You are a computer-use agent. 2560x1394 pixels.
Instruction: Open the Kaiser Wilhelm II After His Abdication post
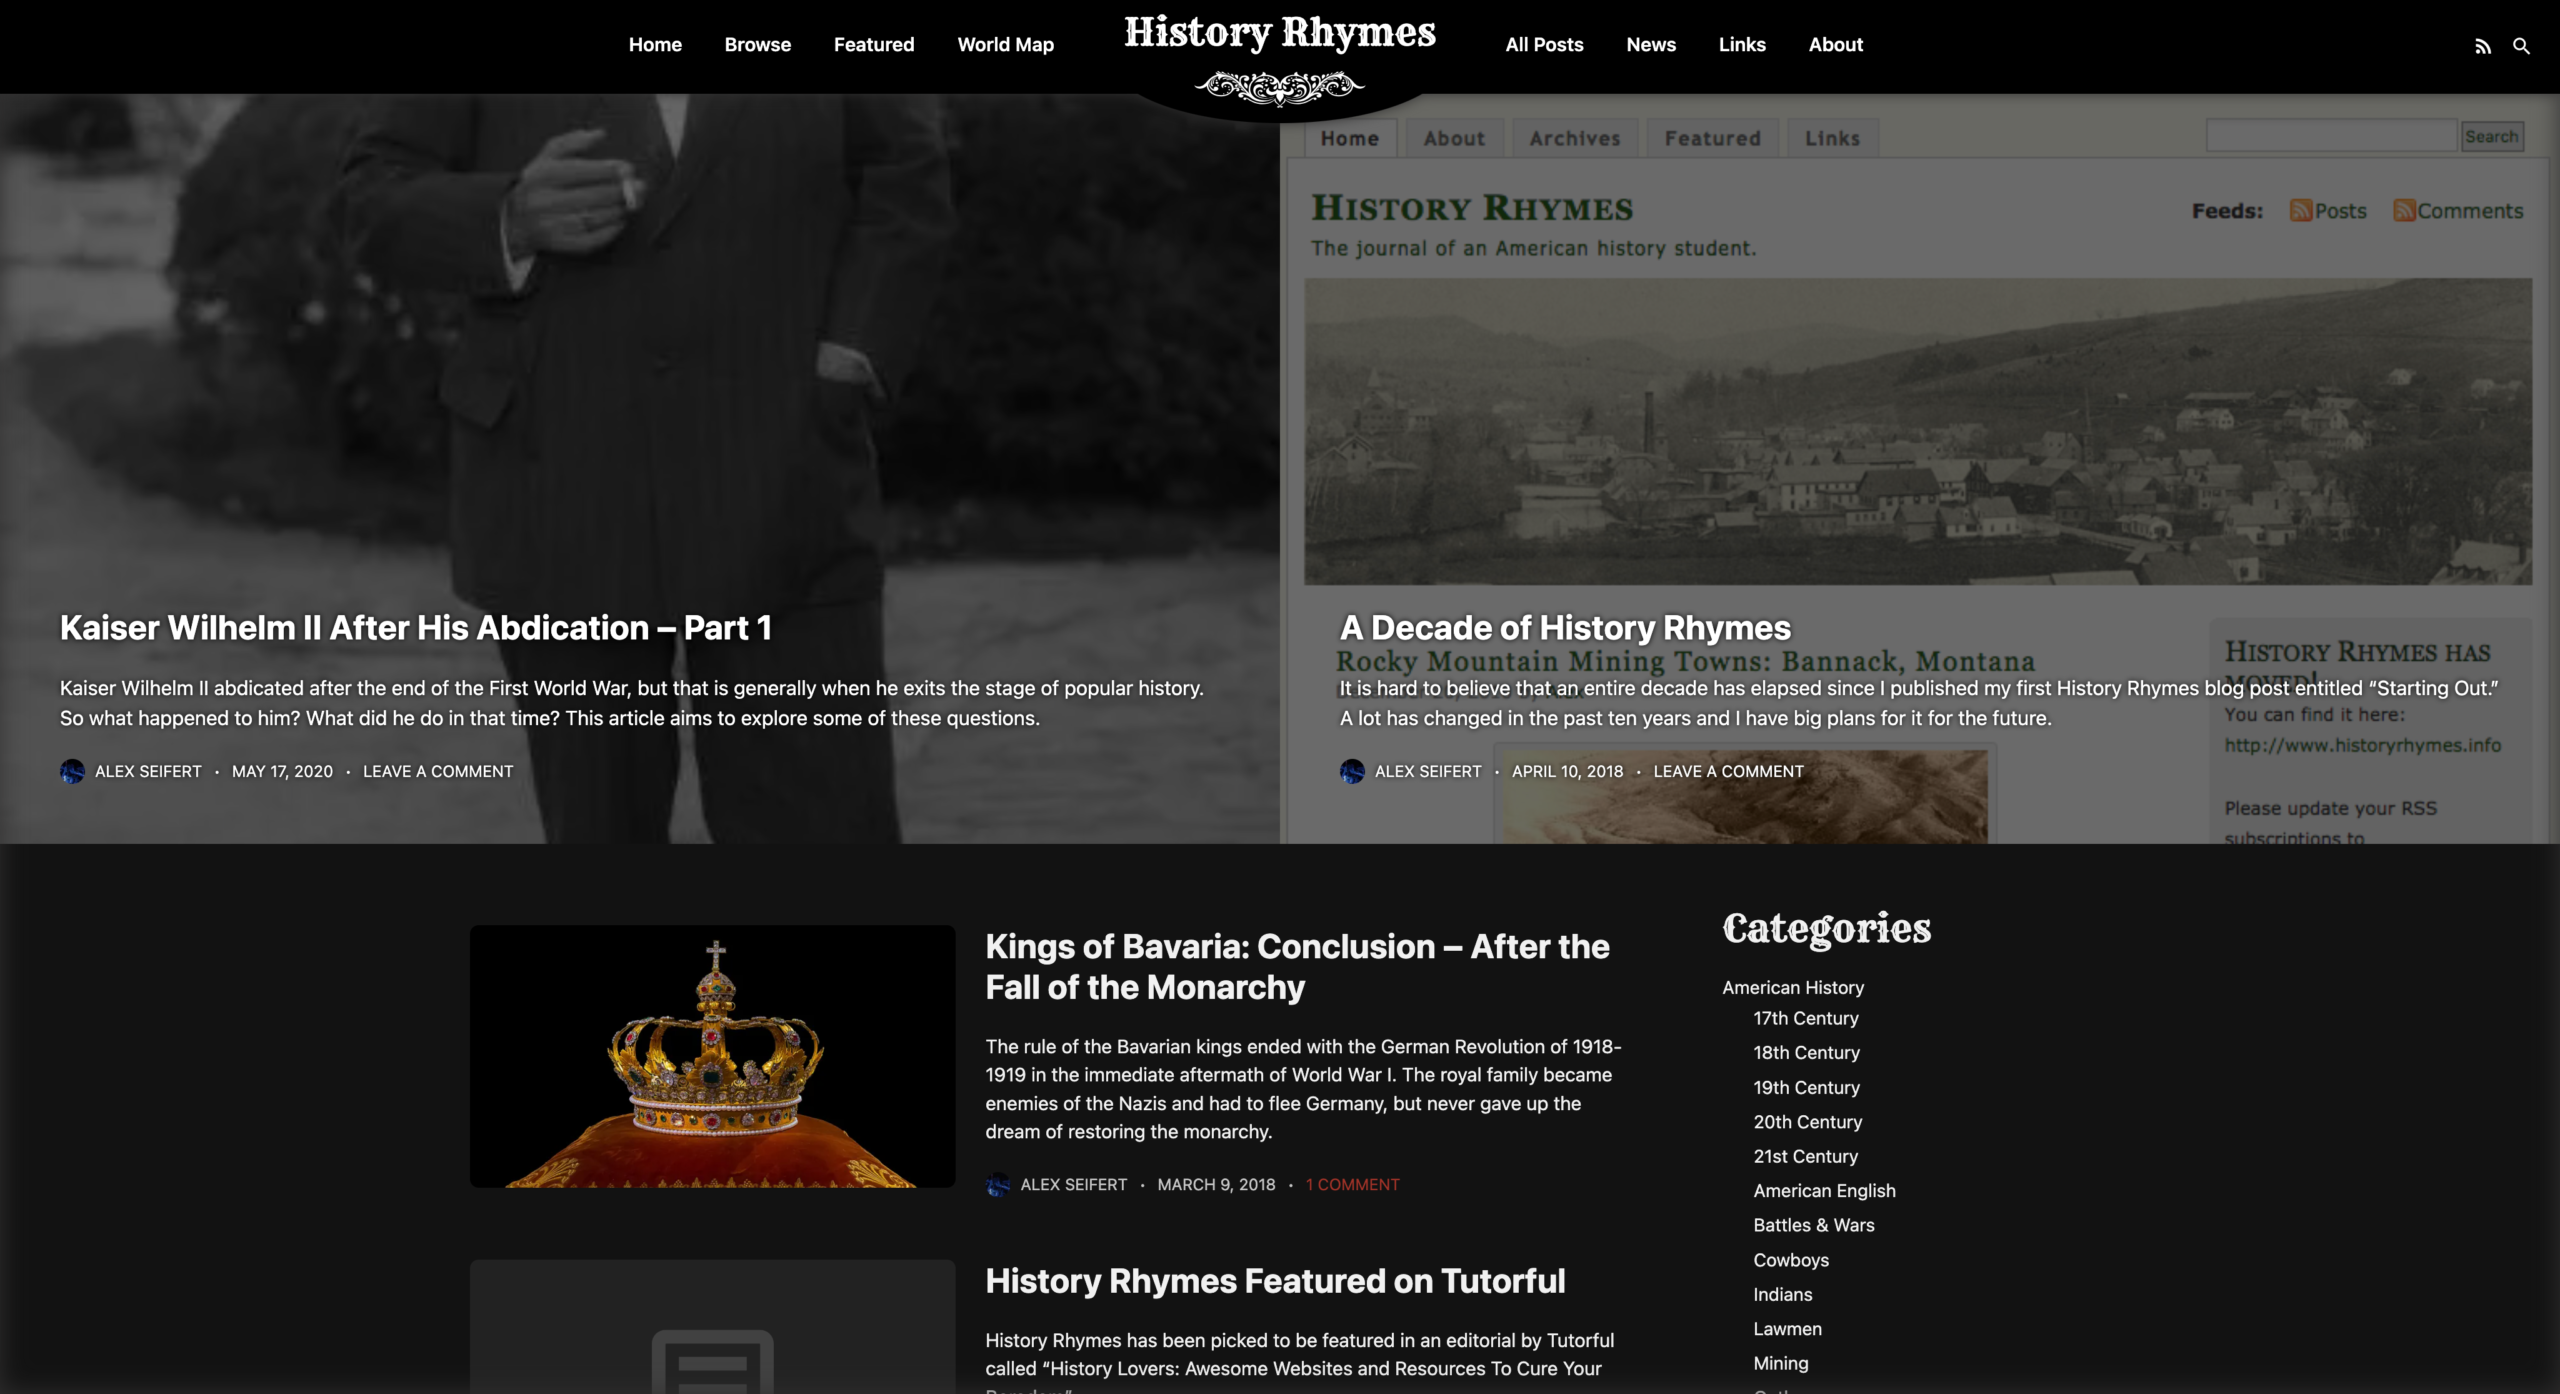pyautogui.click(x=416, y=628)
